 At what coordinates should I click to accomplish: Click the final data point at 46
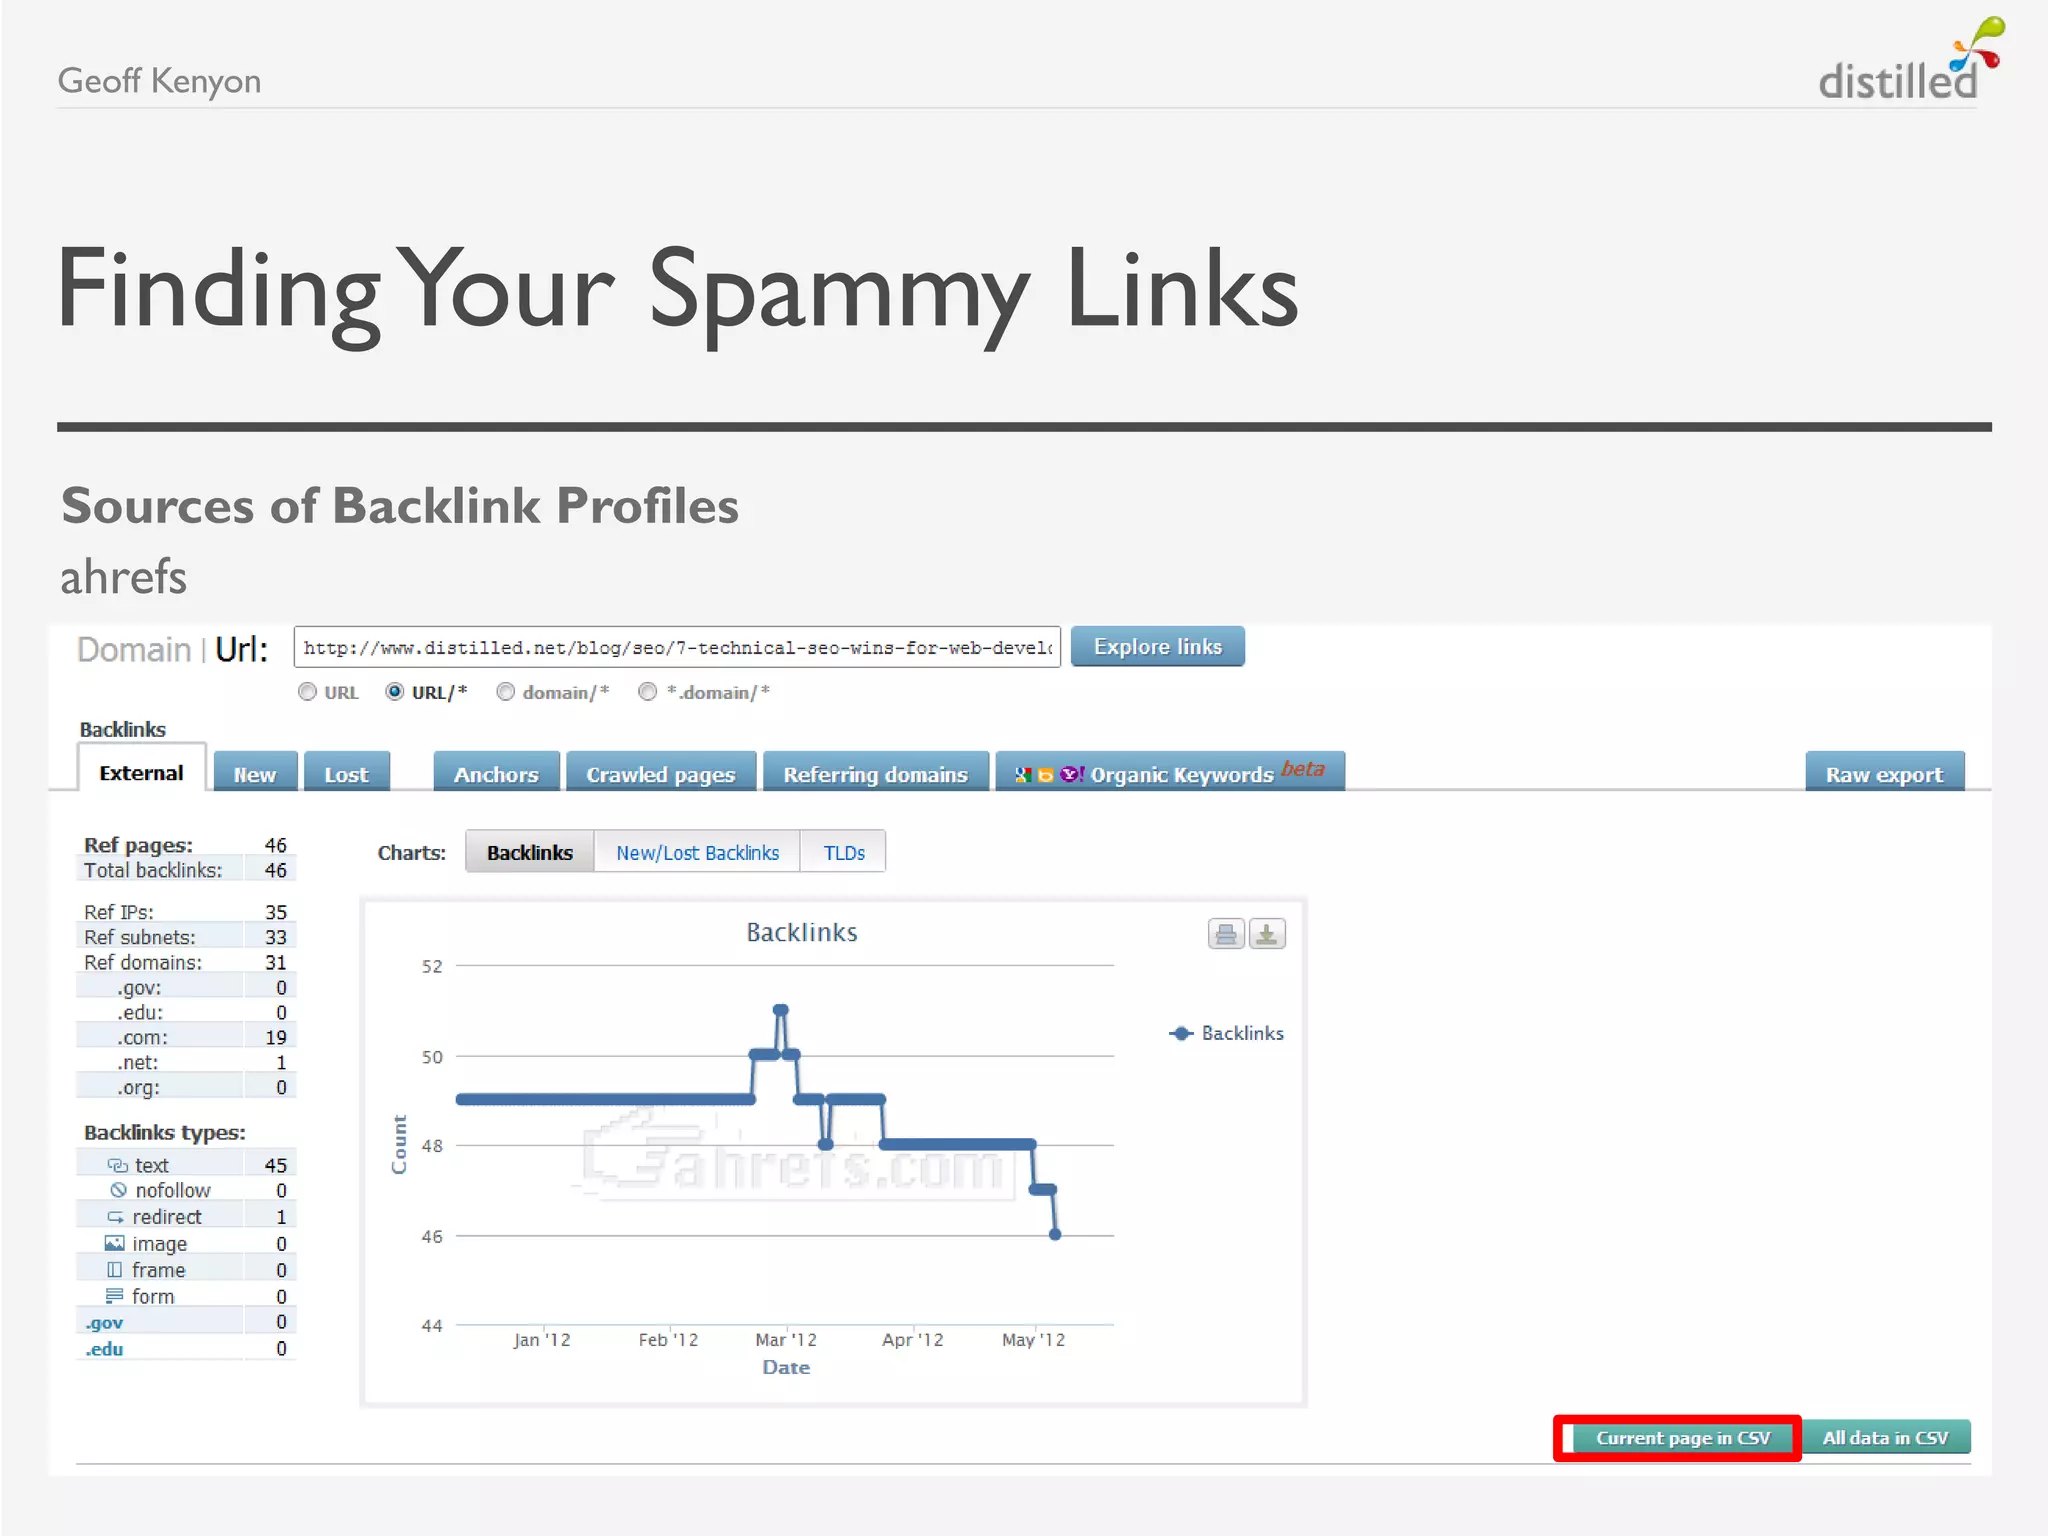pos(1055,1235)
